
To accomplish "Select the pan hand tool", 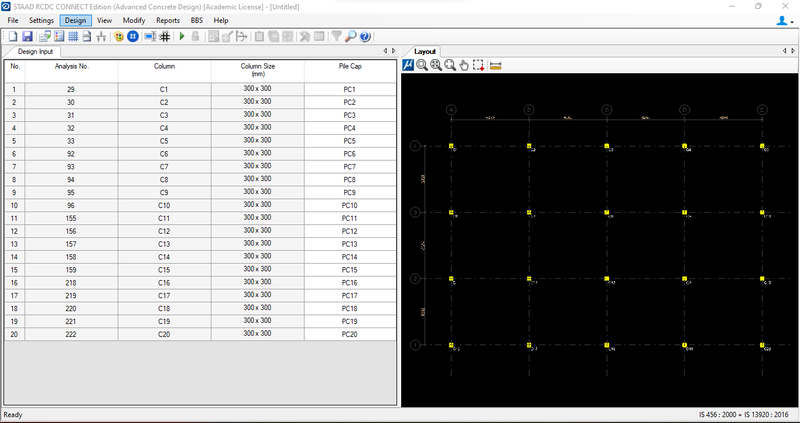I will pyautogui.click(x=464, y=65).
